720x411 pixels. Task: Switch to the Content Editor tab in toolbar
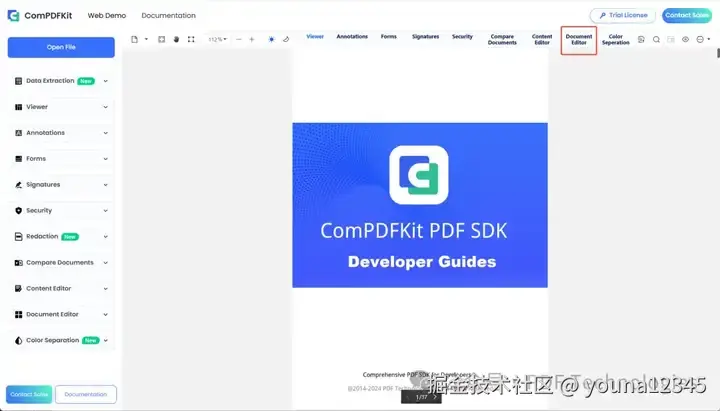542,39
